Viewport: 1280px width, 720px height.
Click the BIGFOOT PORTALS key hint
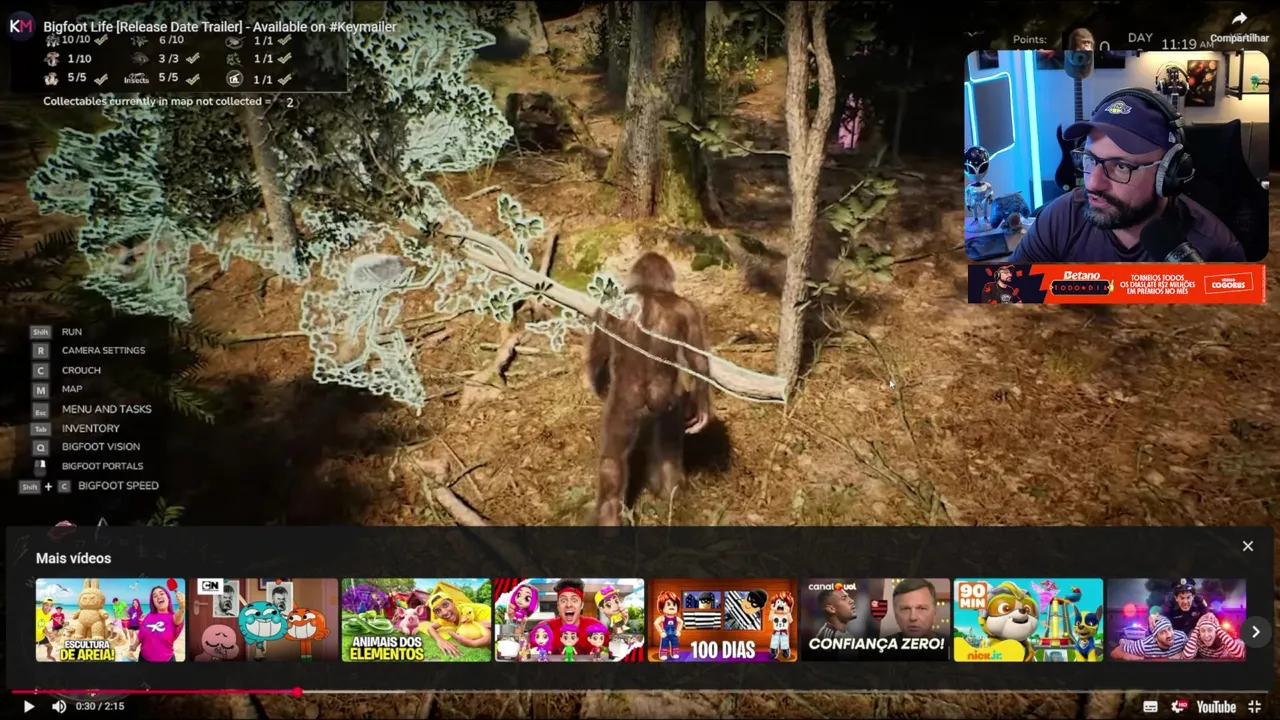click(x=102, y=466)
